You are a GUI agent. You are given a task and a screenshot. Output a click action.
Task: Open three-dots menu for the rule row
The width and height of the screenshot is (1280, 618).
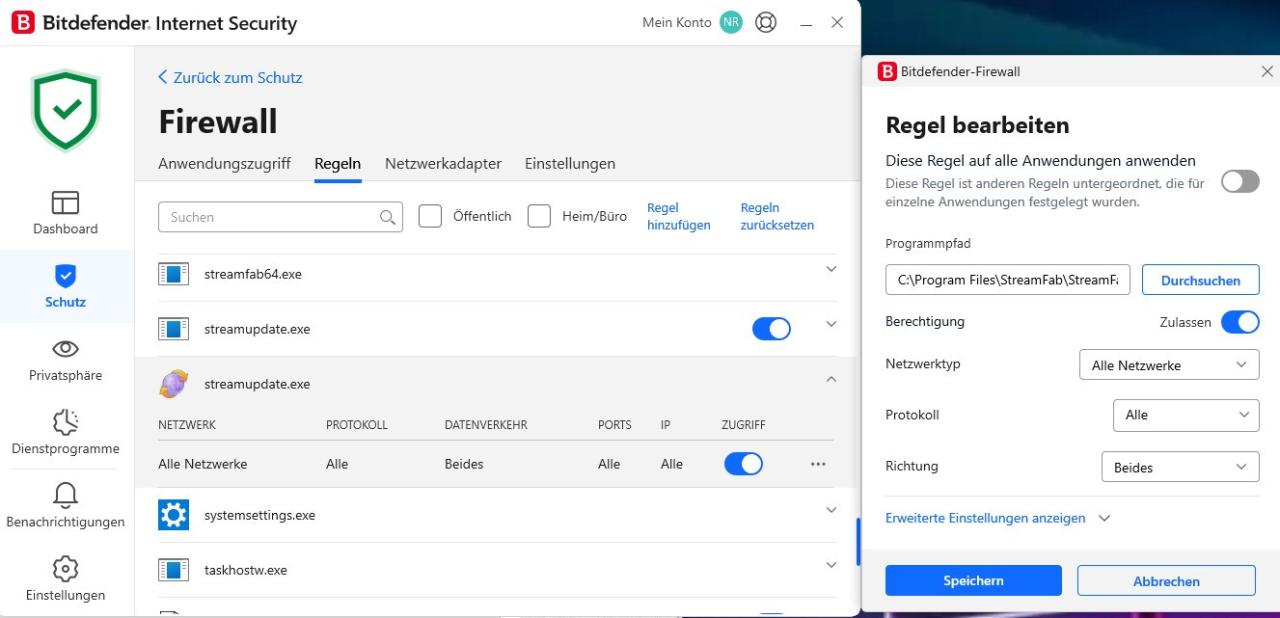pyautogui.click(x=818, y=464)
